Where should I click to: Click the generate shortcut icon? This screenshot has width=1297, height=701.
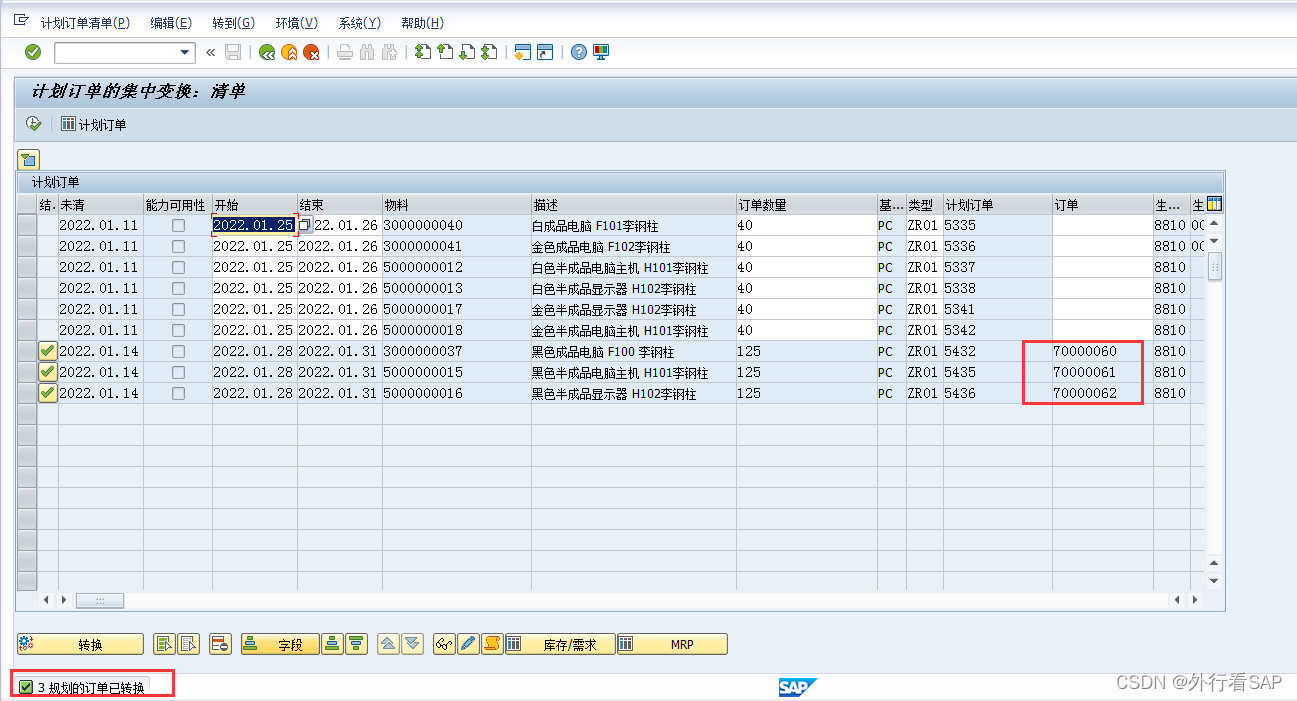[x=545, y=52]
